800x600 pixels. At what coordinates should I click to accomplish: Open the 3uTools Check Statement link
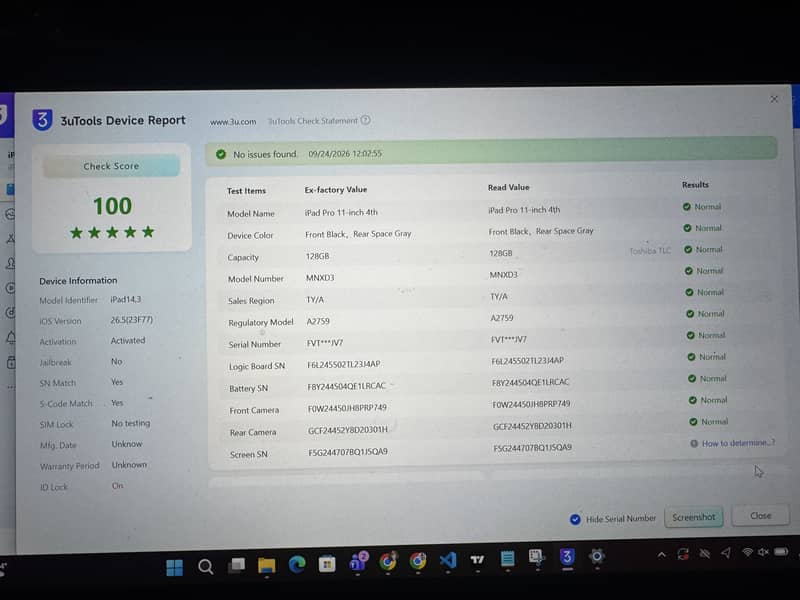coord(313,121)
